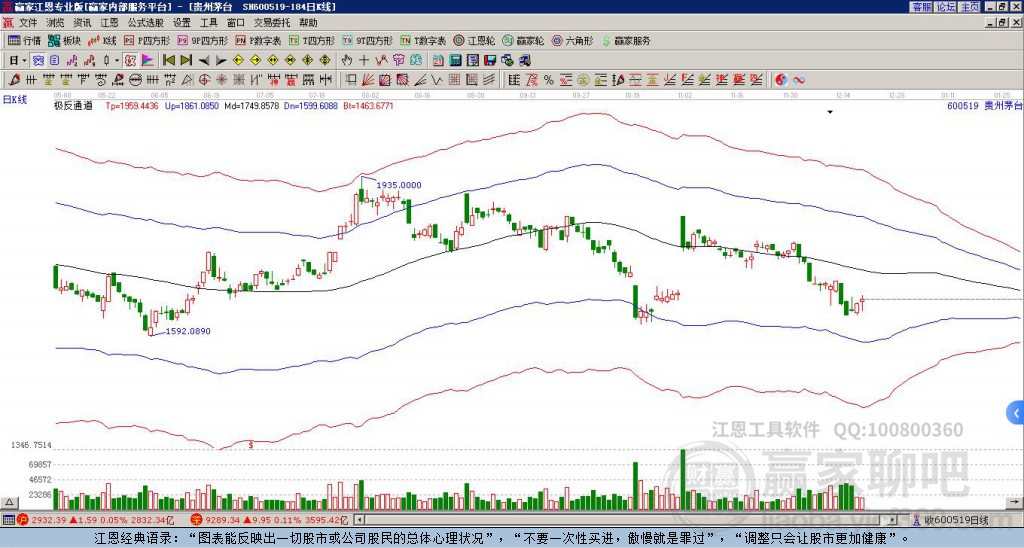Click the 节 solar-term icon
Image resolution: width=1024 pixels, height=548 pixels.
[398, 60]
